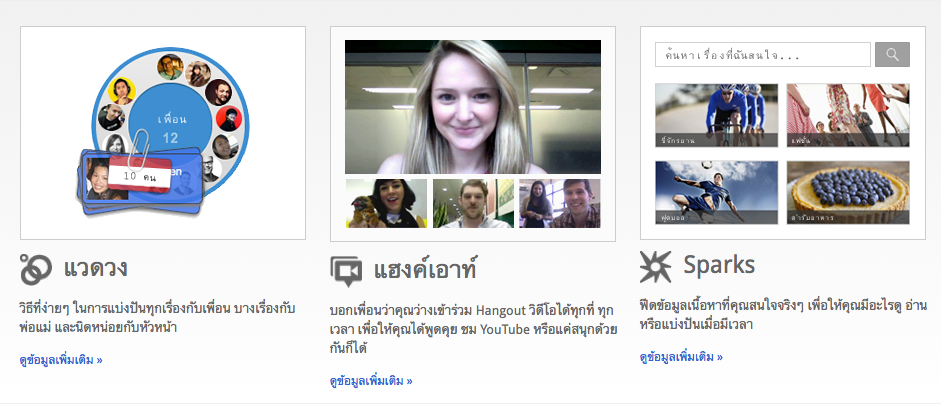Click the Sparks heading text
The height and width of the screenshot is (404, 941).
pos(719,266)
